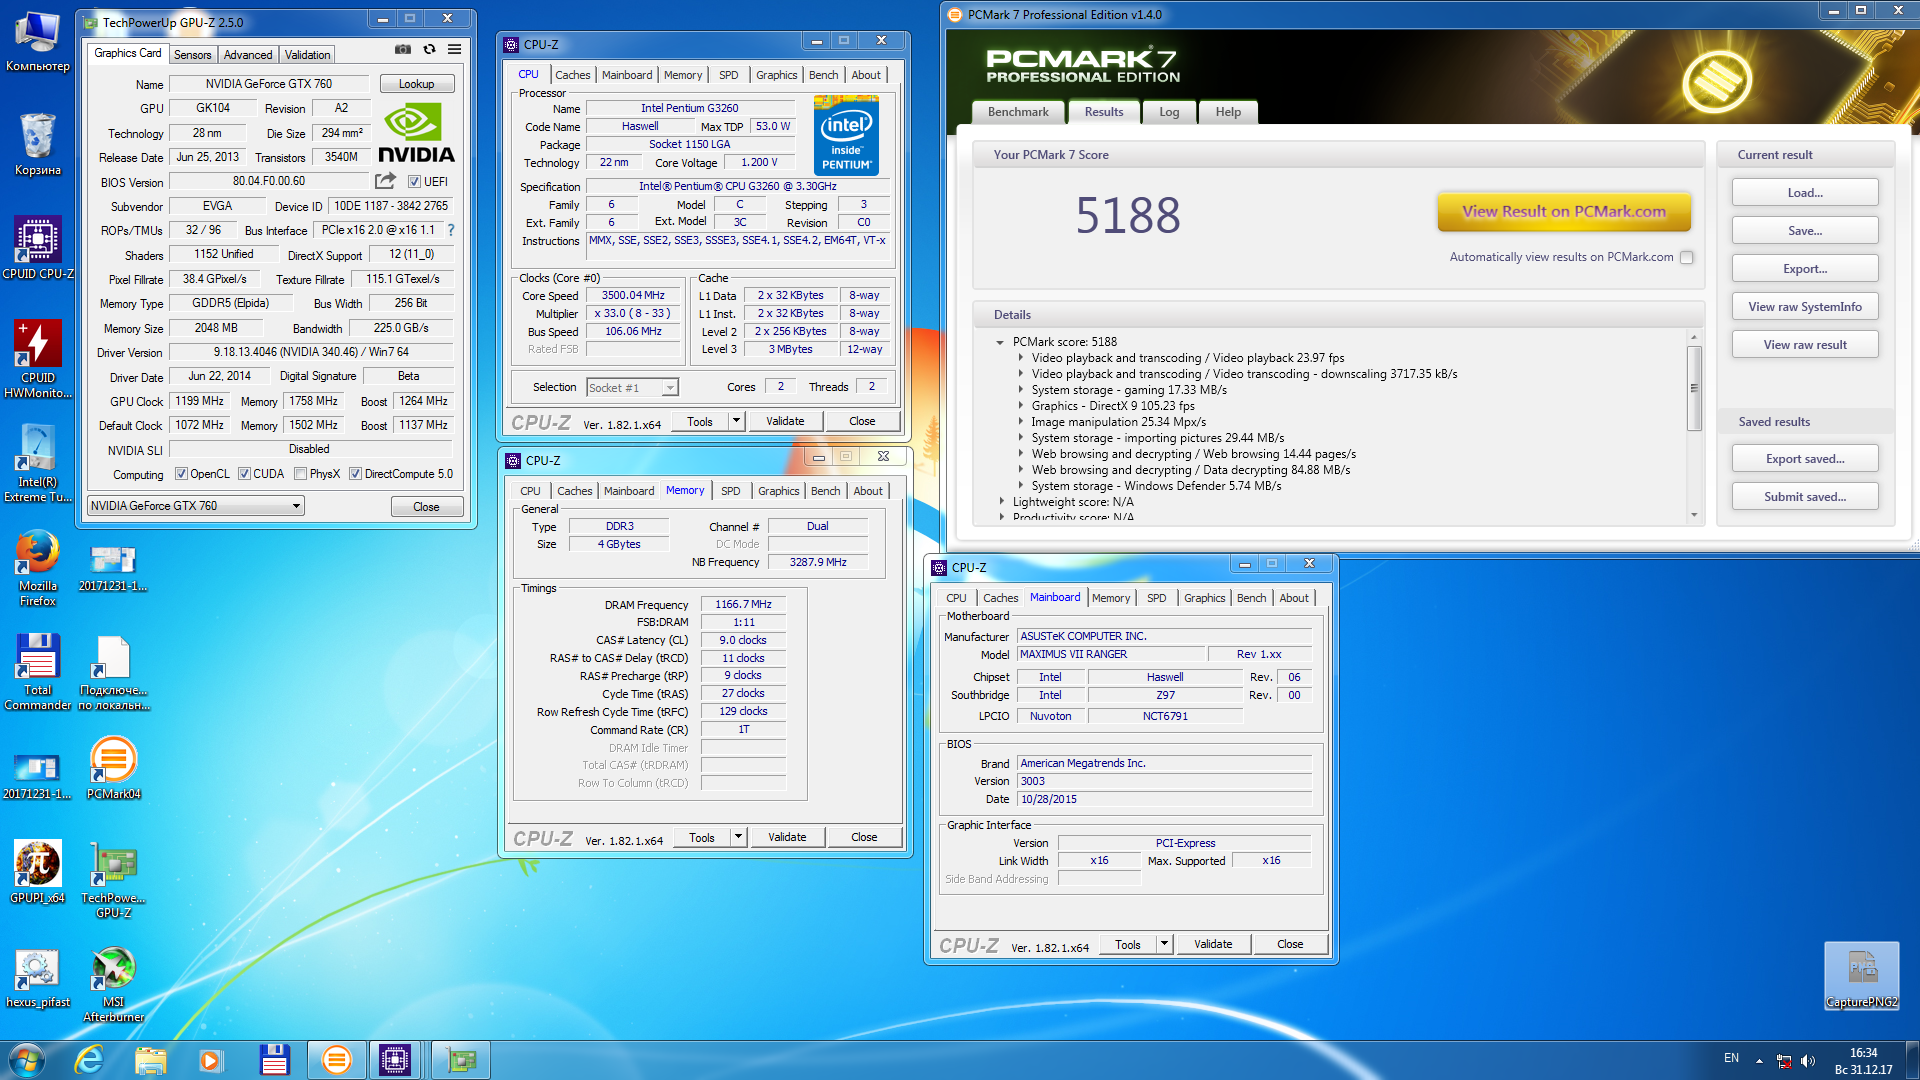The image size is (1920, 1080).
Task: Open the GPU-Z hamburger menu icon
Action: click(x=454, y=49)
